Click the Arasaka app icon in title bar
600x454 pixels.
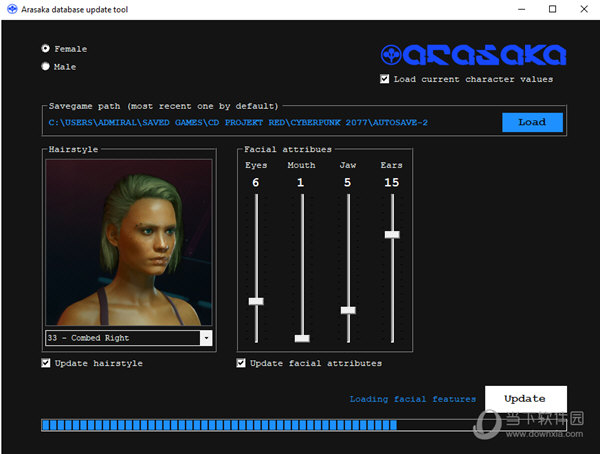coord(12,9)
